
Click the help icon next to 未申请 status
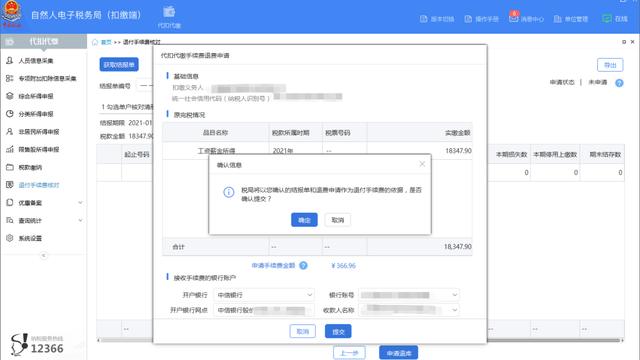pos(619,83)
